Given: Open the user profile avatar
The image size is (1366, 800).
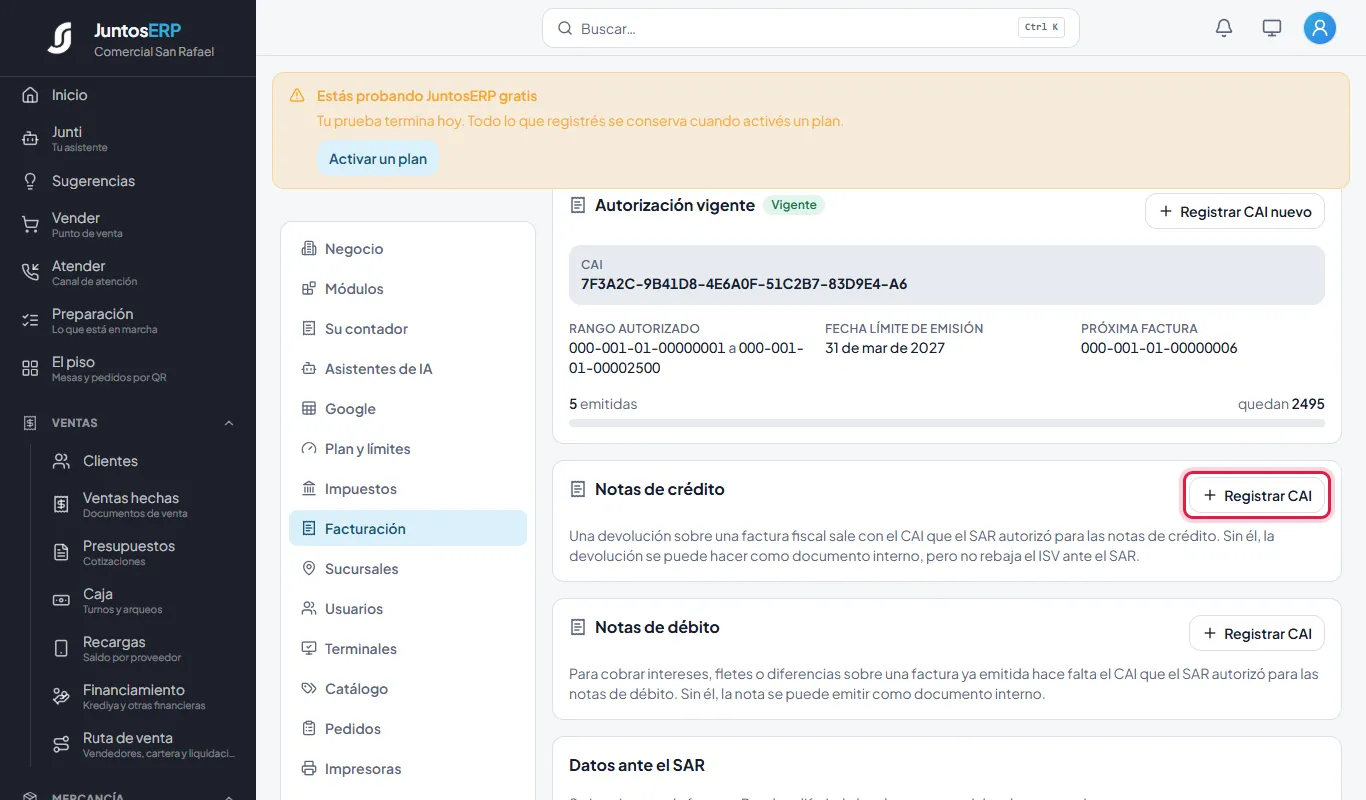Looking at the screenshot, I should (x=1320, y=28).
